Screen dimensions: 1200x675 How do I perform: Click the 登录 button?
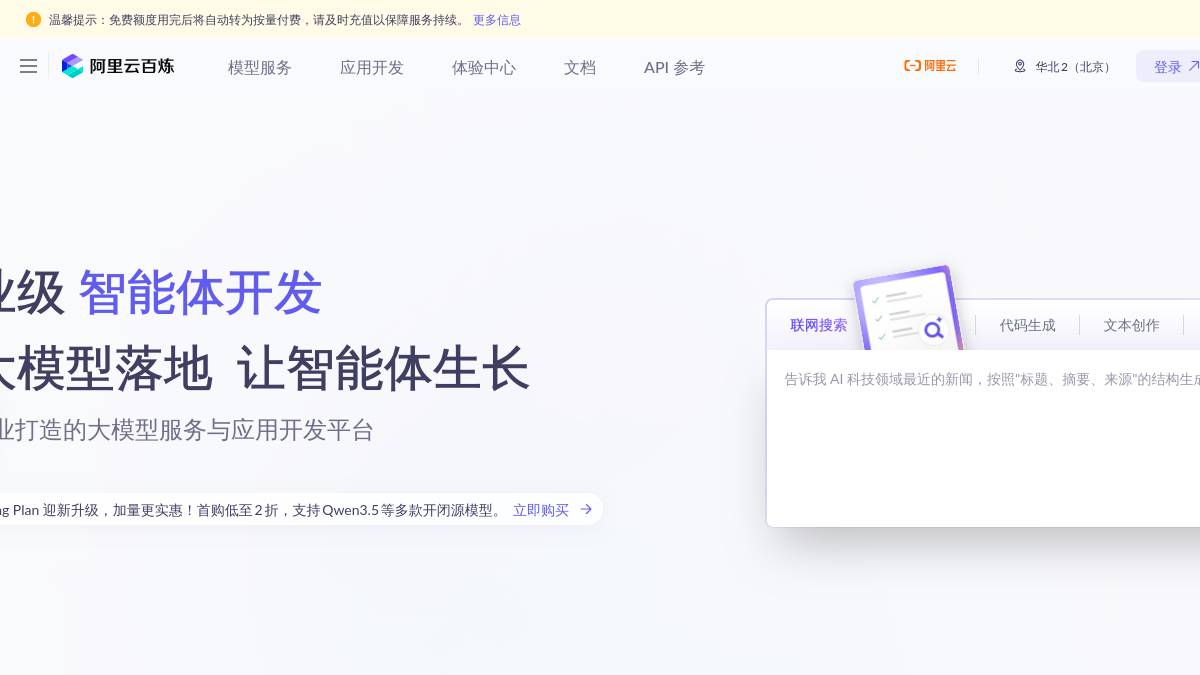tap(1167, 66)
